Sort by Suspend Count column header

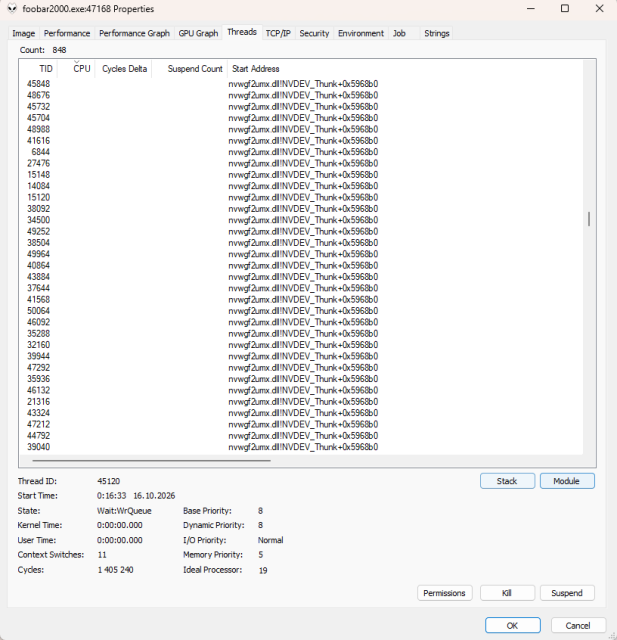[x=189, y=69]
